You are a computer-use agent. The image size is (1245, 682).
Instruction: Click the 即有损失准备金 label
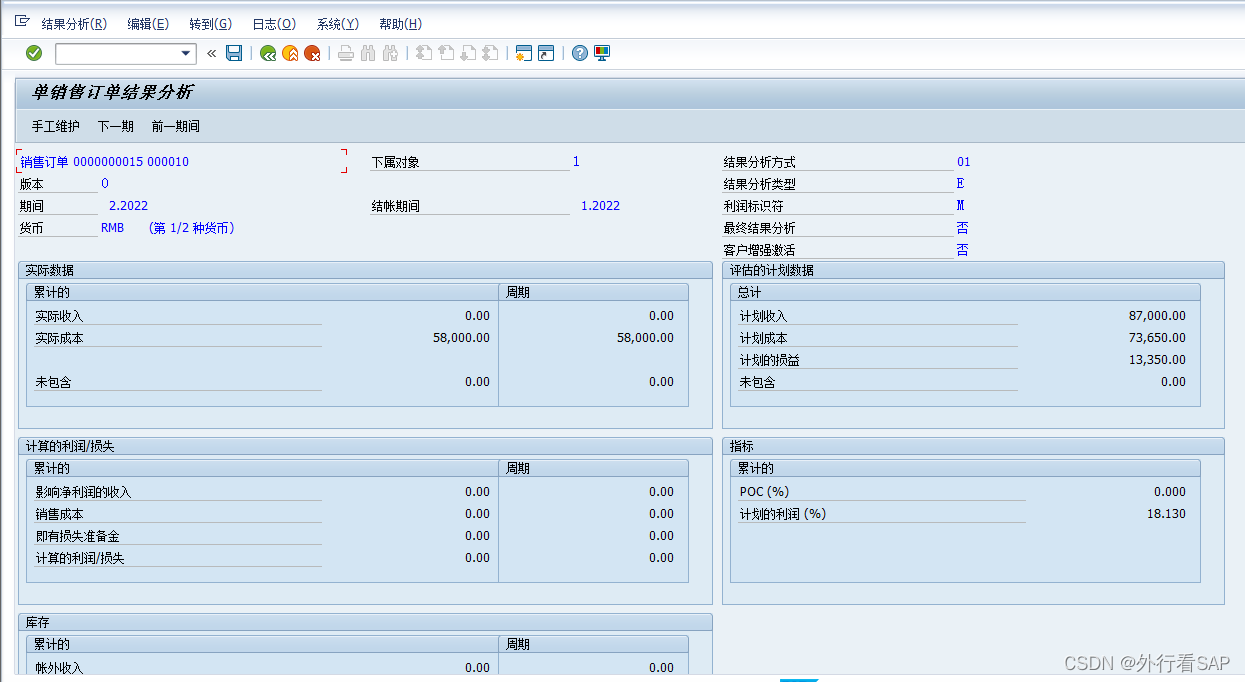77,536
